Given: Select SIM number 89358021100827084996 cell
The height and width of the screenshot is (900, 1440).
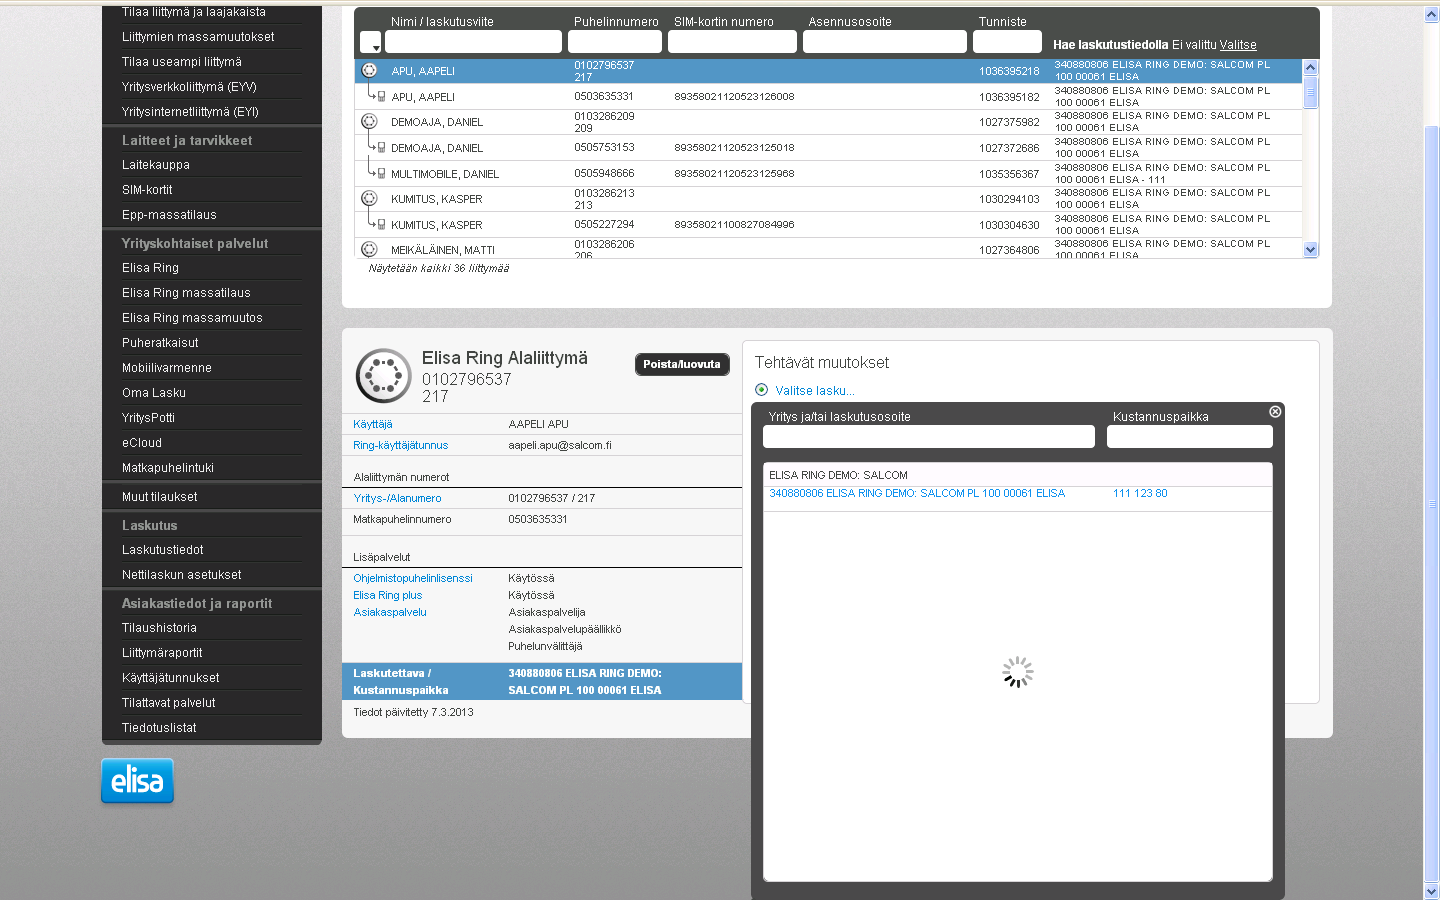Looking at the screenshot, I should coord(734,224).
